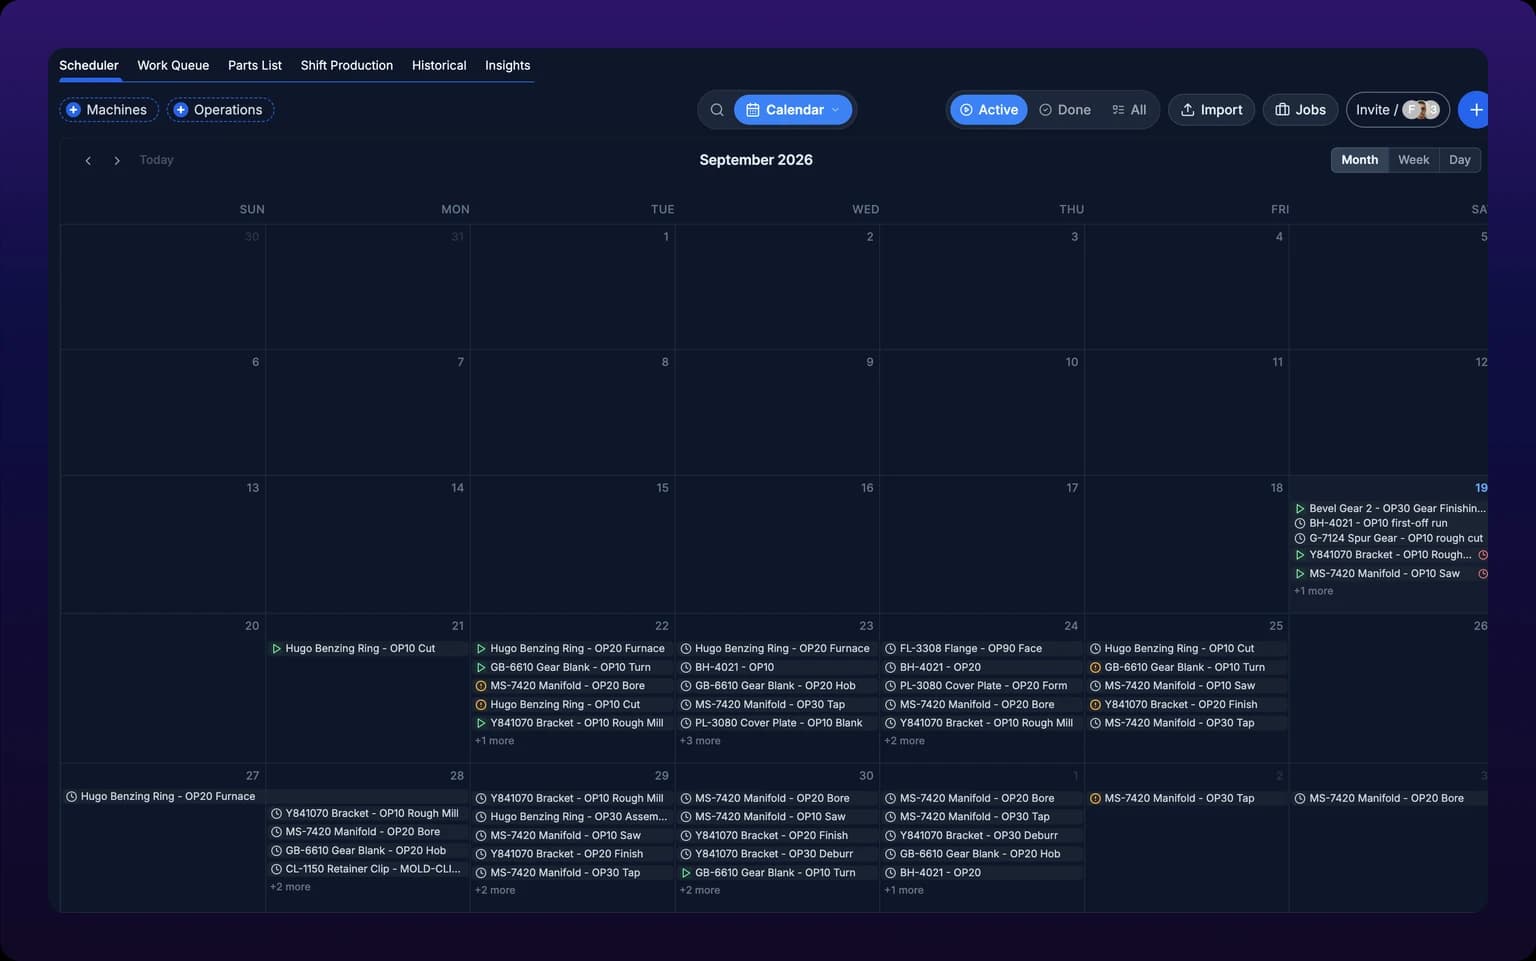Expand "+2 more" on September 24
1536x961 pixels.
pyautogui.click(x=904, y=741)
